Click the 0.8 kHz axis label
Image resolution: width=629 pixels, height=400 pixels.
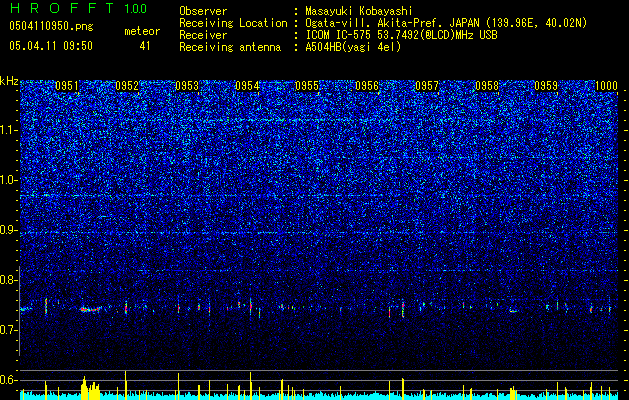[x=9, y=280]
